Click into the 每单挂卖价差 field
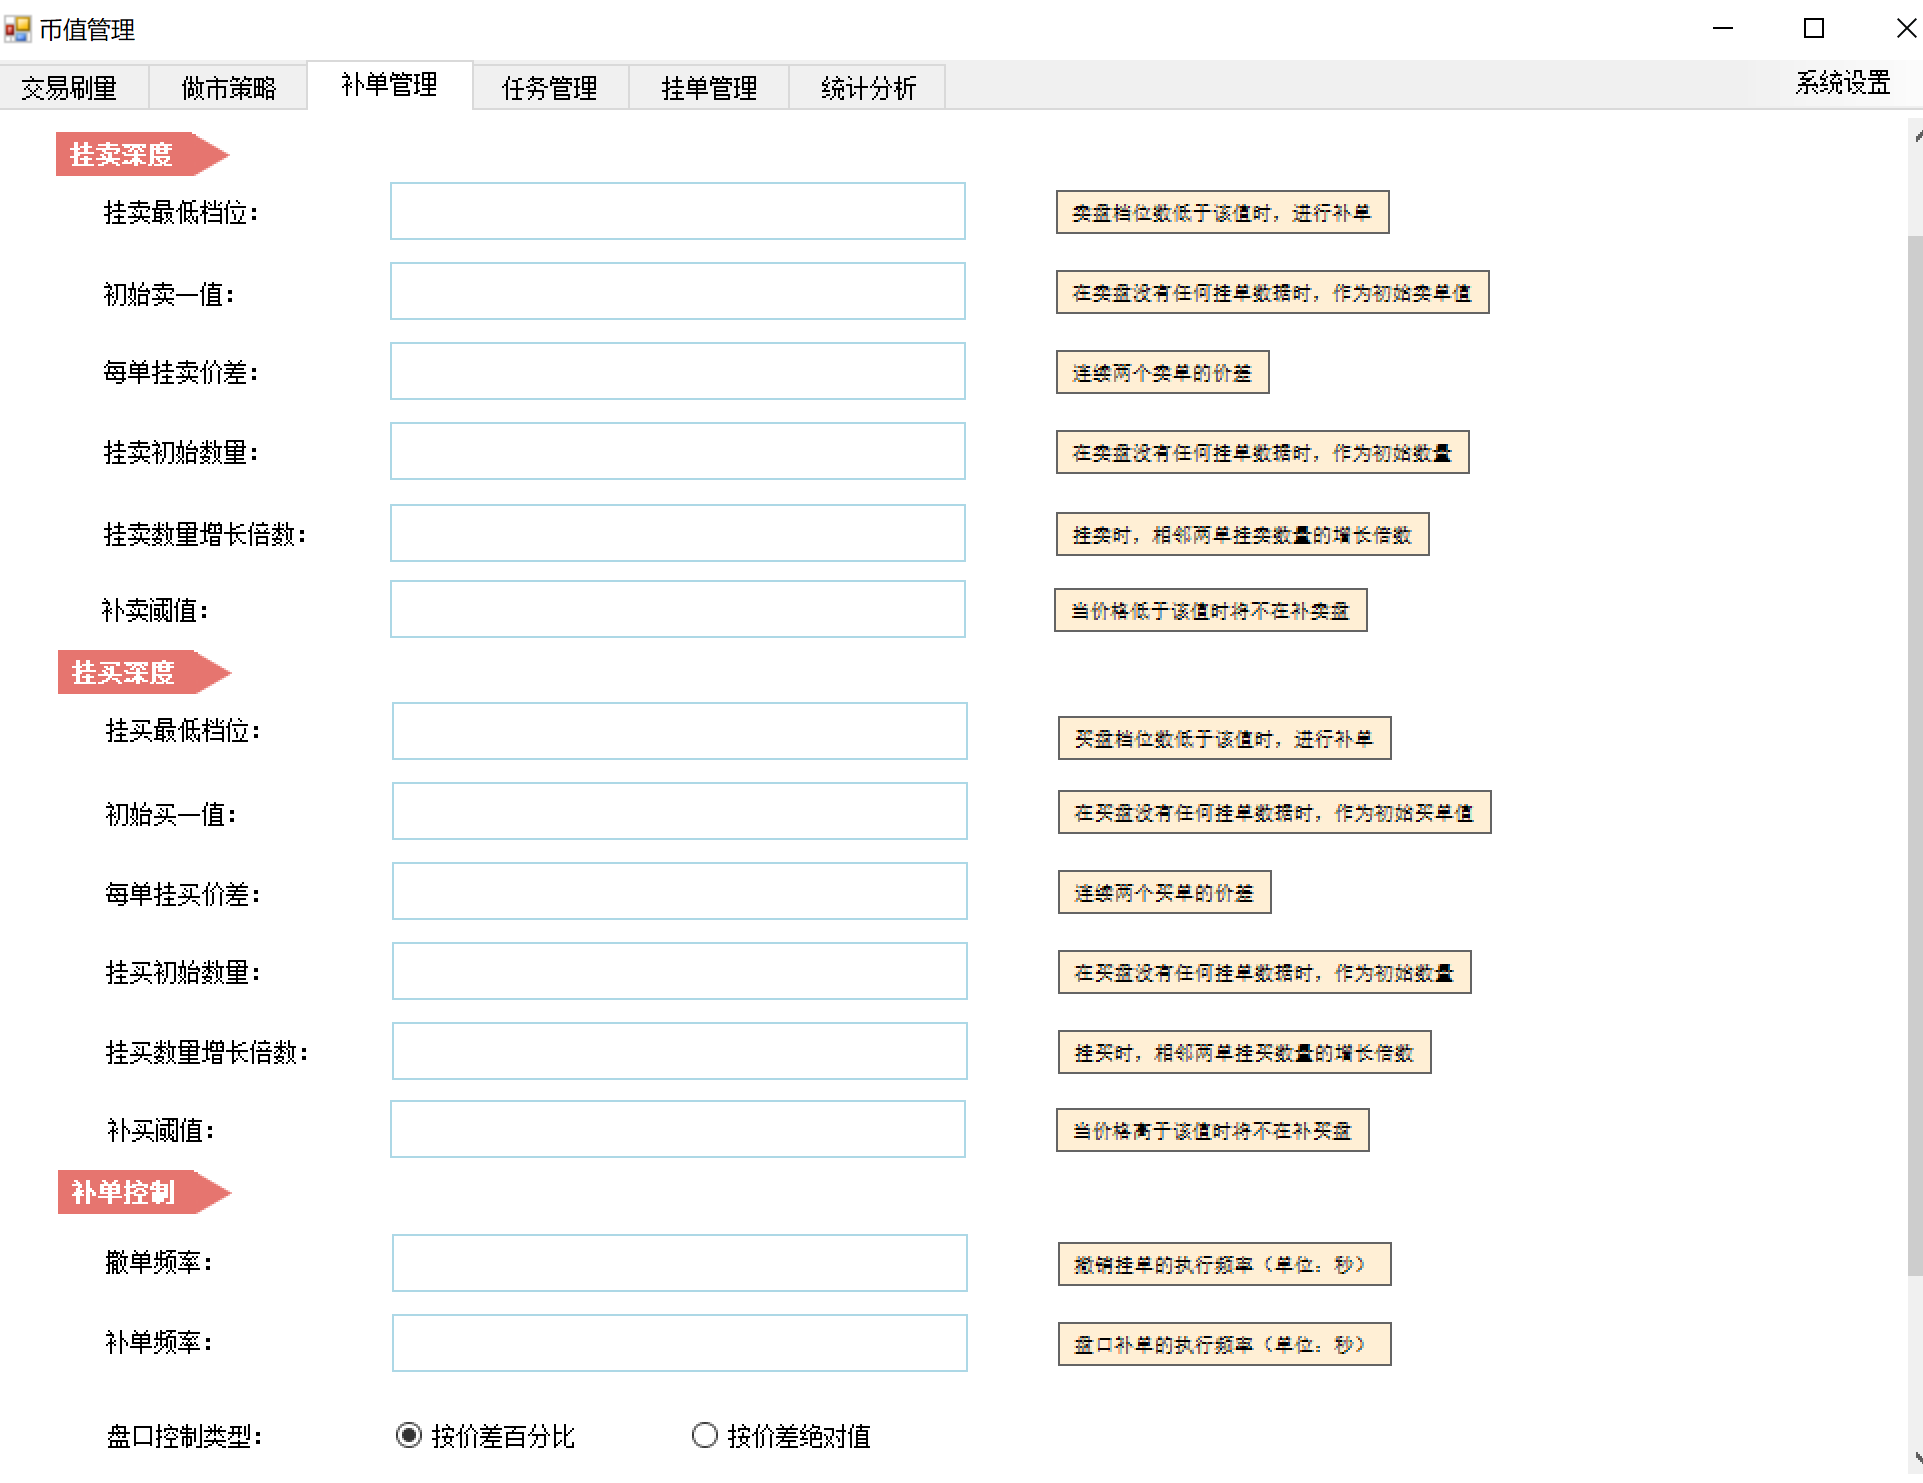The width and height of the screenshot is (1923, 1483). click(x=678, y=371)
